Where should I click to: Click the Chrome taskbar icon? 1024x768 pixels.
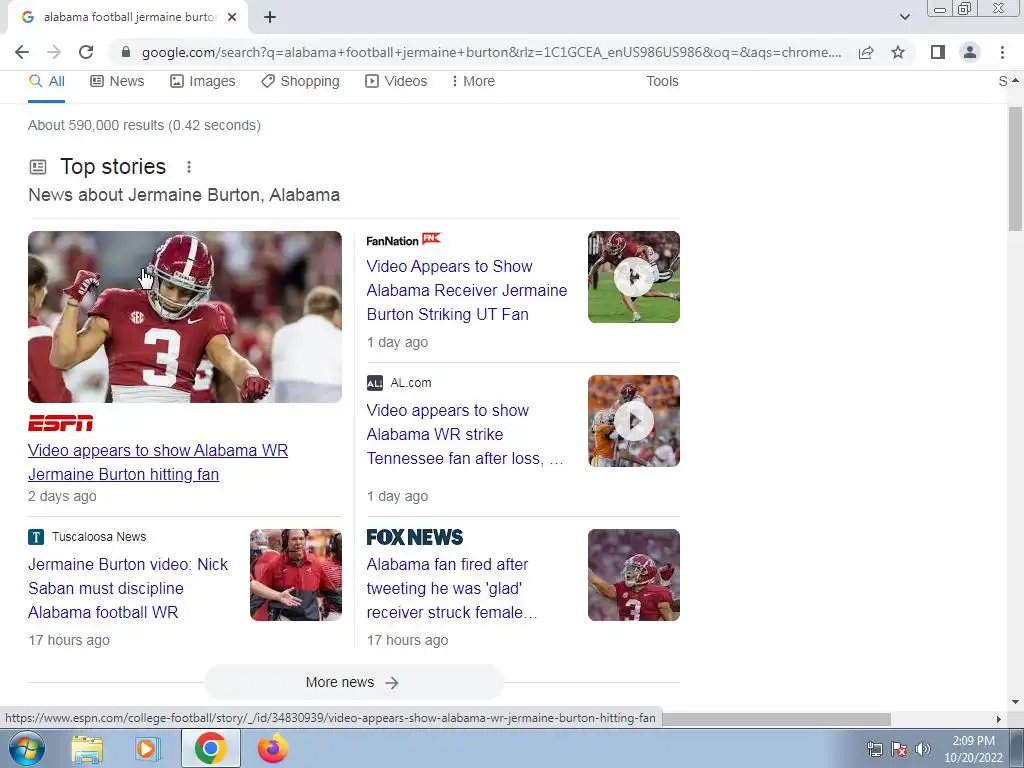tap(210, 748)
